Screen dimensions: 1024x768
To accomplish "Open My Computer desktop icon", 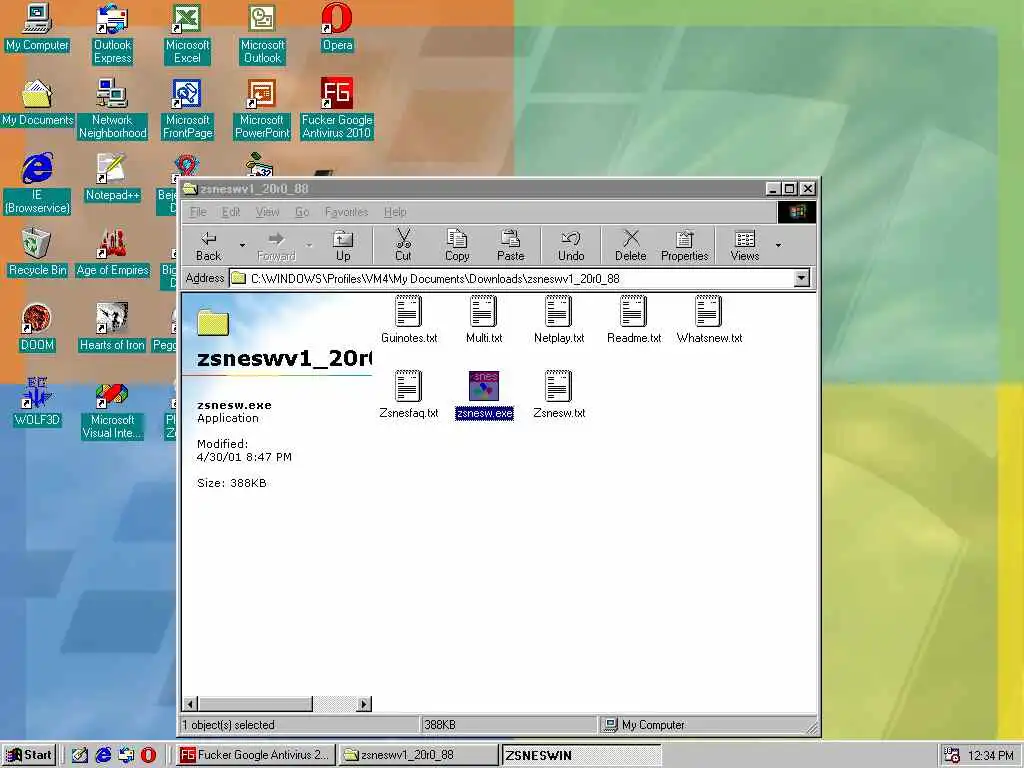I will pyautogui.click(x=37, y=27).
